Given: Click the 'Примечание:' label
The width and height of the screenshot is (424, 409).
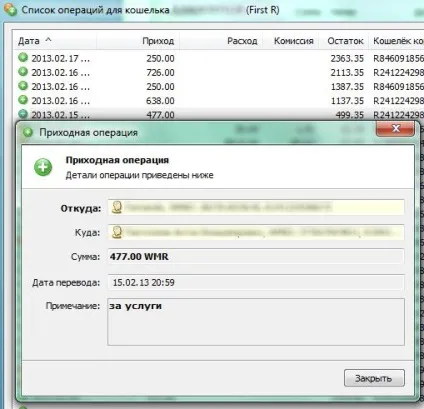Looking at the screenshot, I should (x=73, y=306).
